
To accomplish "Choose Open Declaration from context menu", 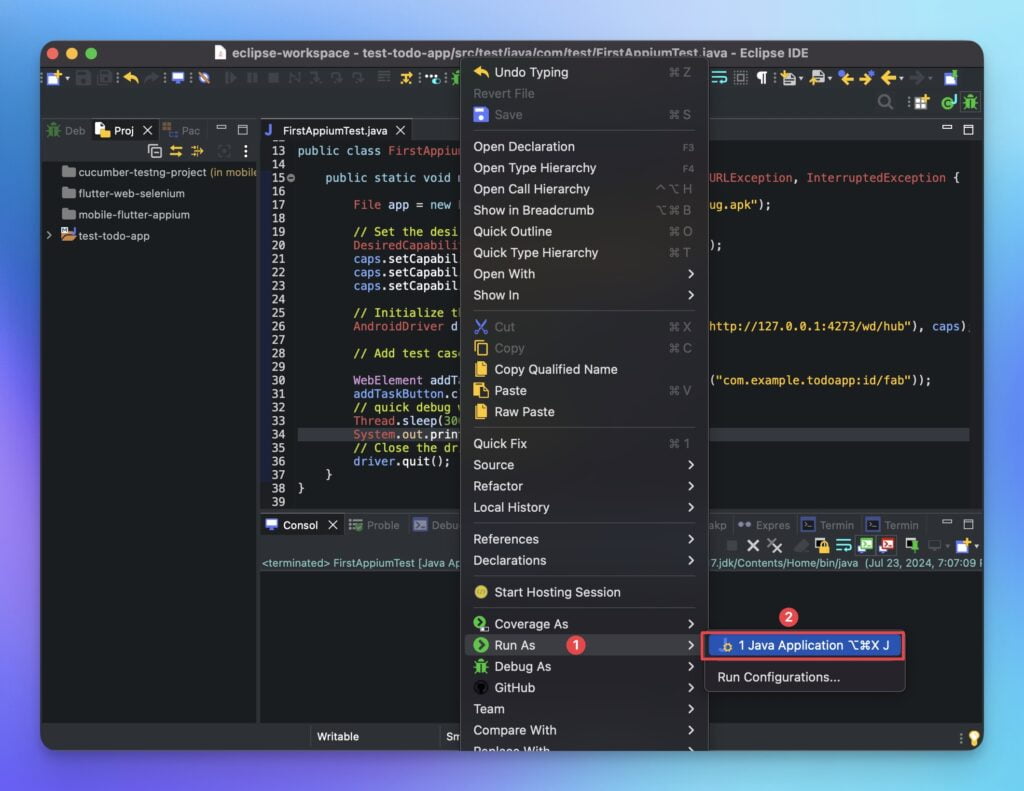I will pos(583,147).
